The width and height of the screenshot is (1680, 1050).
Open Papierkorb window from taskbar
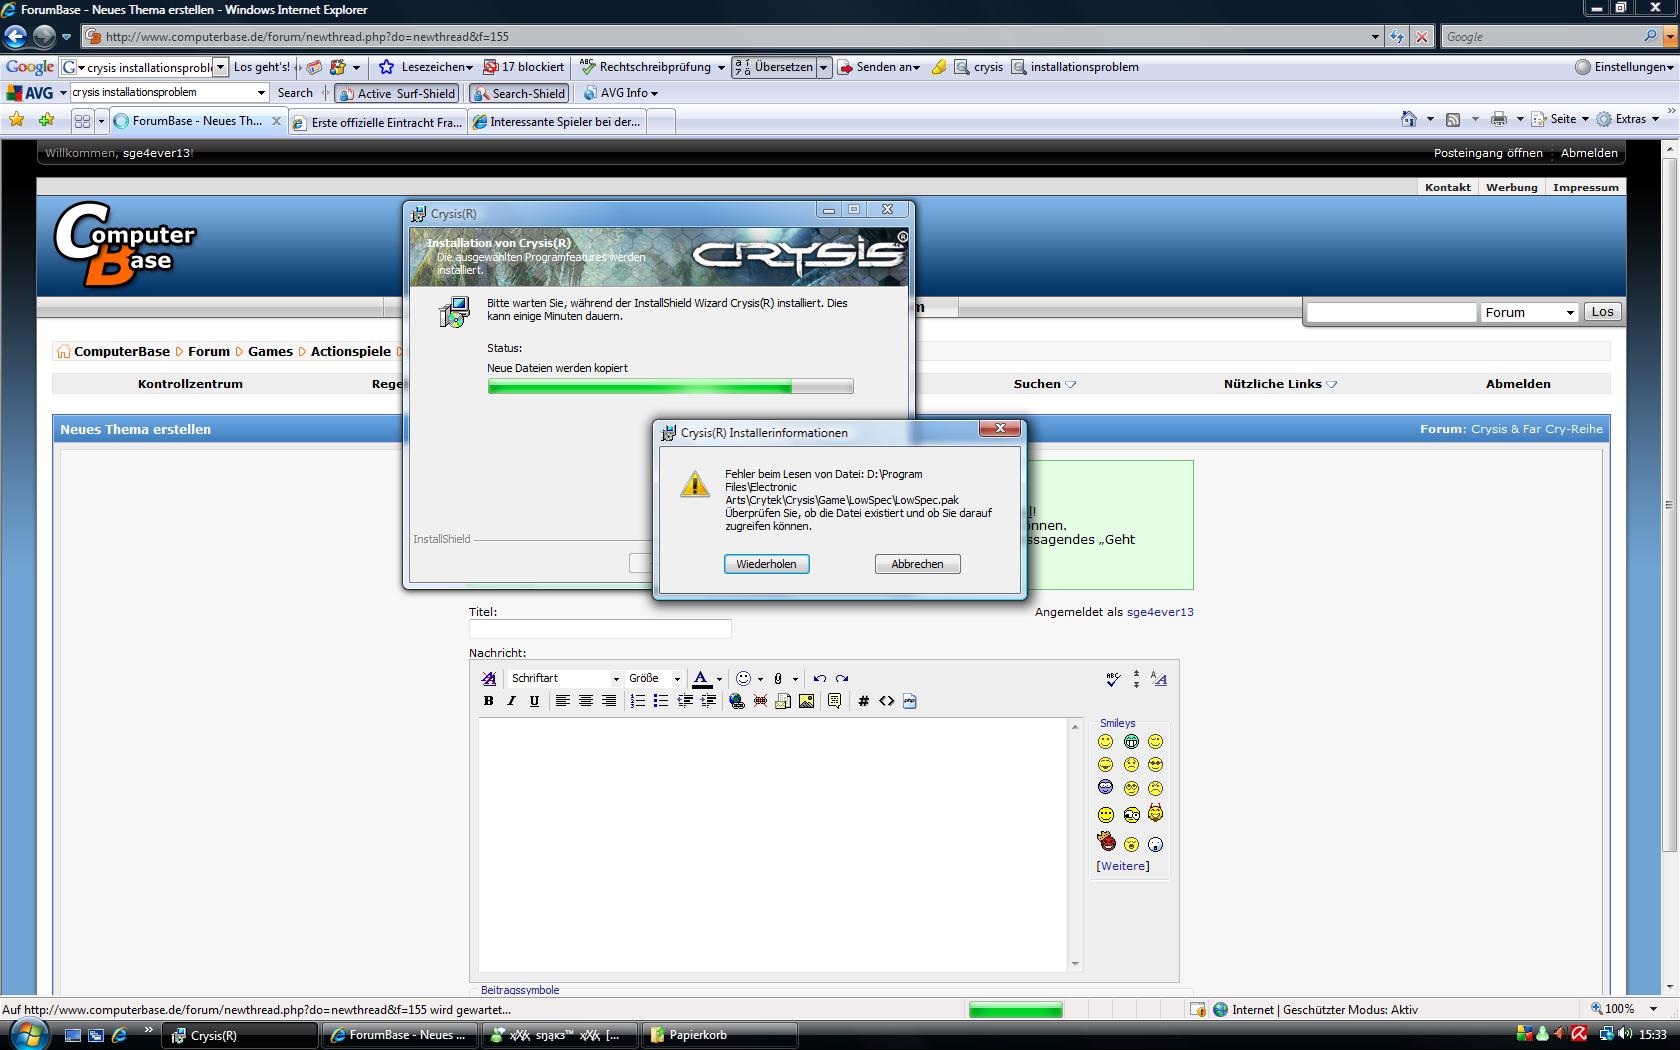[720, 1035]
